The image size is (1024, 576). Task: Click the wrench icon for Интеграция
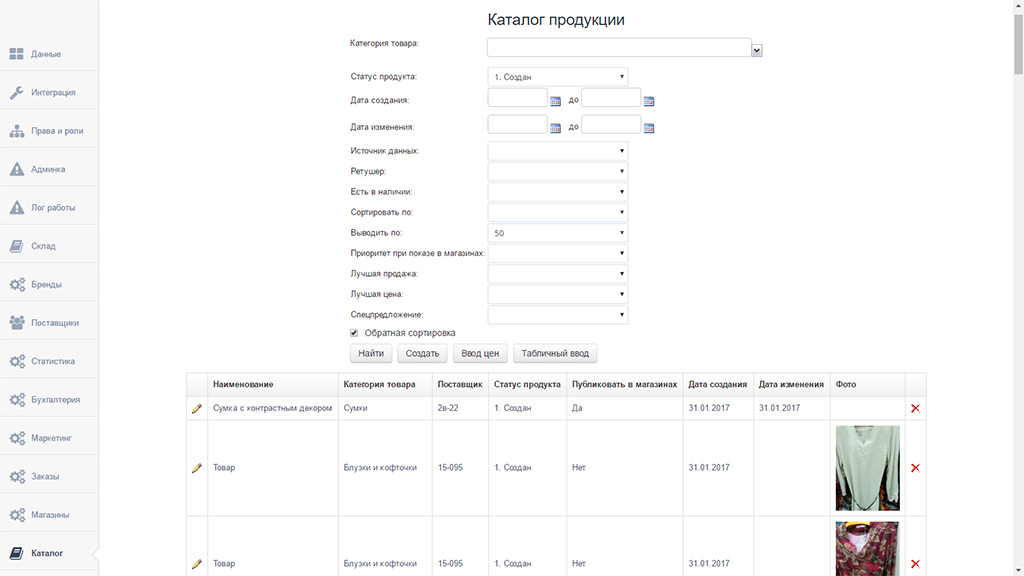point(16,93)
